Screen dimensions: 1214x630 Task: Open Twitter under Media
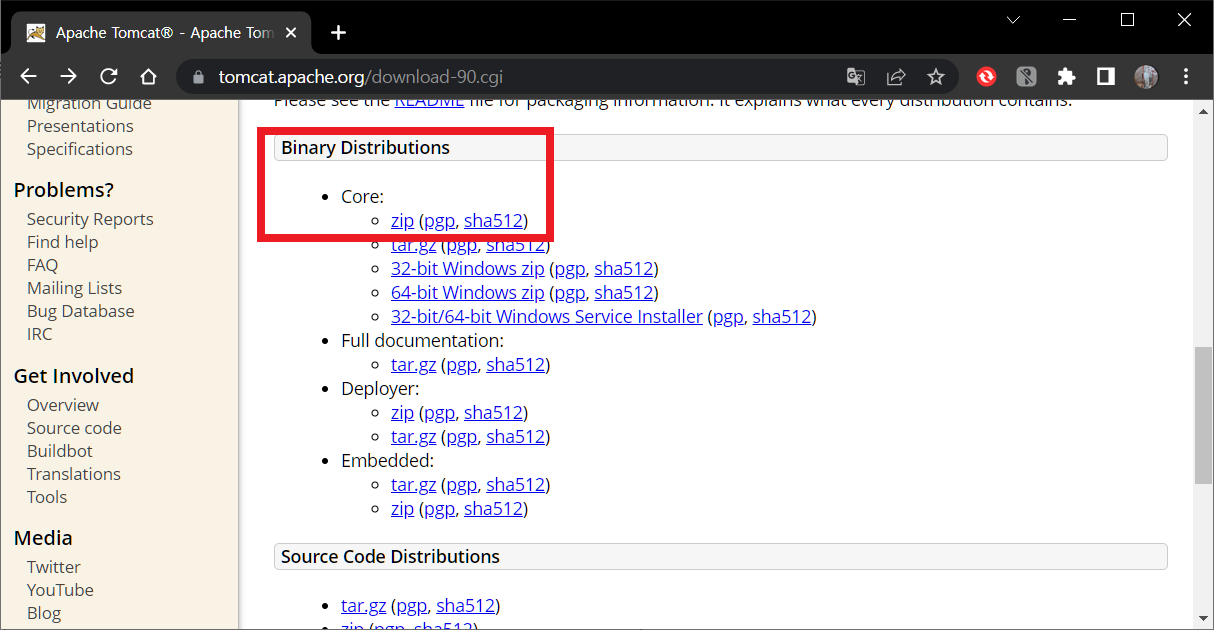(x=54, y=567)
